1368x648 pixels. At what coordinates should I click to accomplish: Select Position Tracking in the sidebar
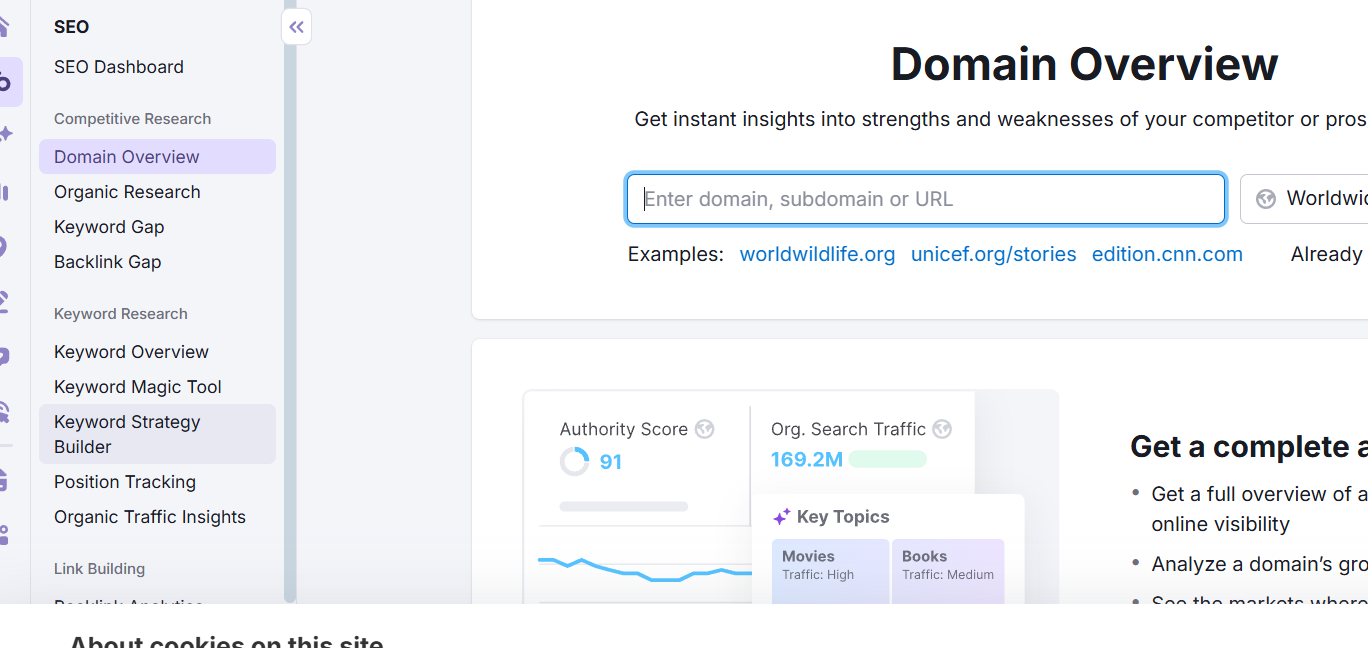tap(125, 481)
